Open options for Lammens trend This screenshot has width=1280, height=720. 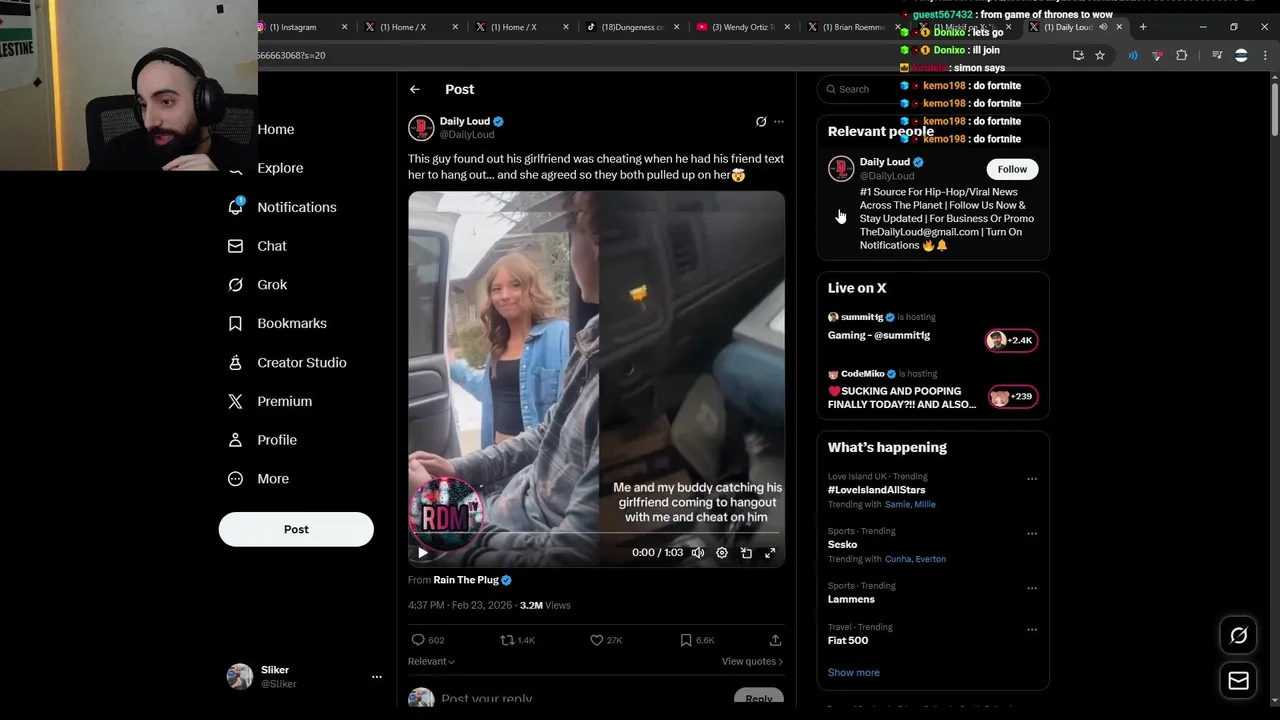pyautogui.click(x=1032, y=588)
